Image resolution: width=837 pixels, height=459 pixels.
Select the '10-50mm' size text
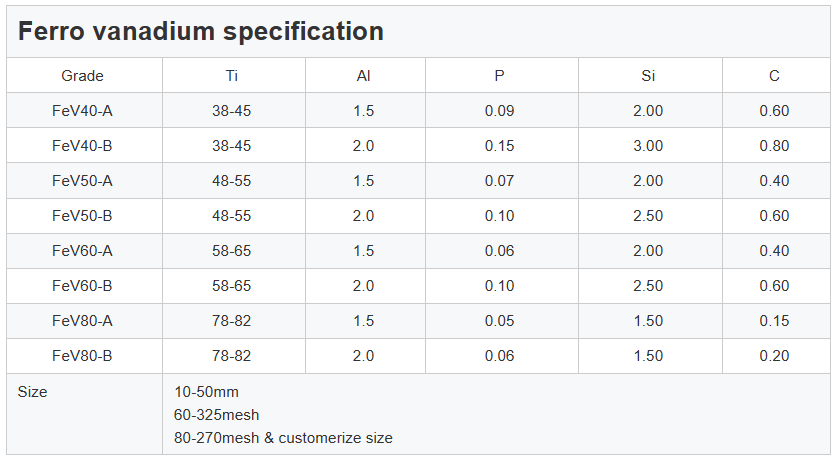[206, 392]
